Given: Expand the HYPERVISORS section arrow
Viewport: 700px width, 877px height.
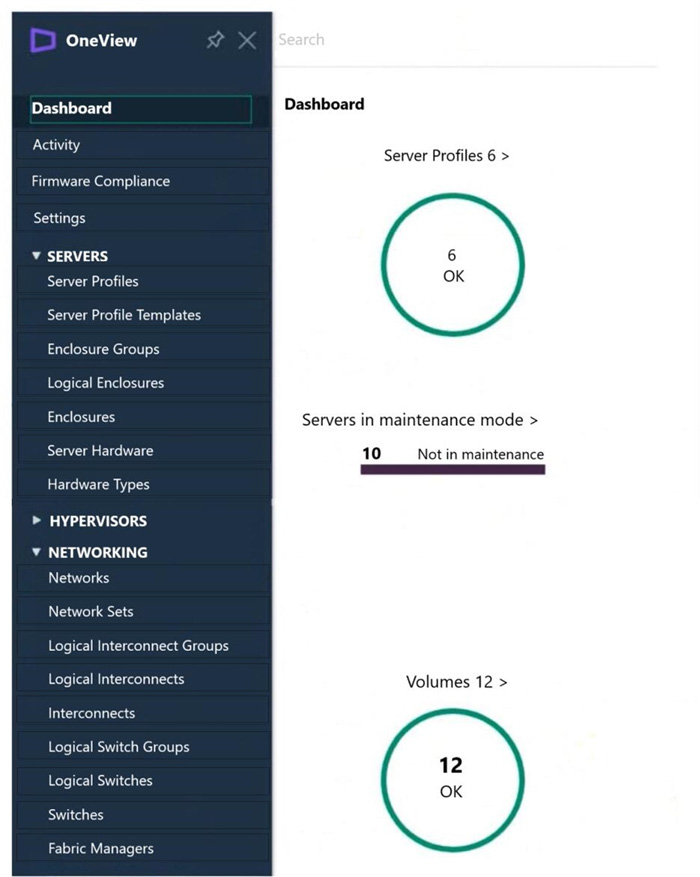Looking at the screenshot, I should [37, 520].
